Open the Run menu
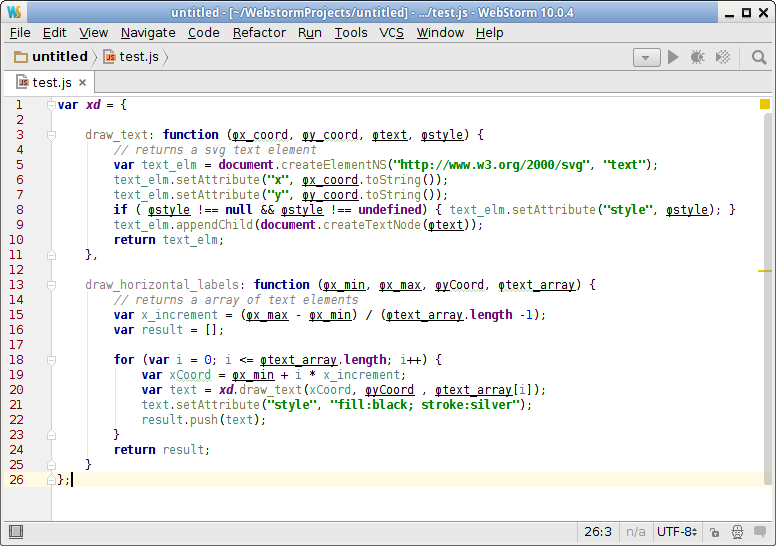Viewport: 776px width, 546px height. (x=310, y=33)
